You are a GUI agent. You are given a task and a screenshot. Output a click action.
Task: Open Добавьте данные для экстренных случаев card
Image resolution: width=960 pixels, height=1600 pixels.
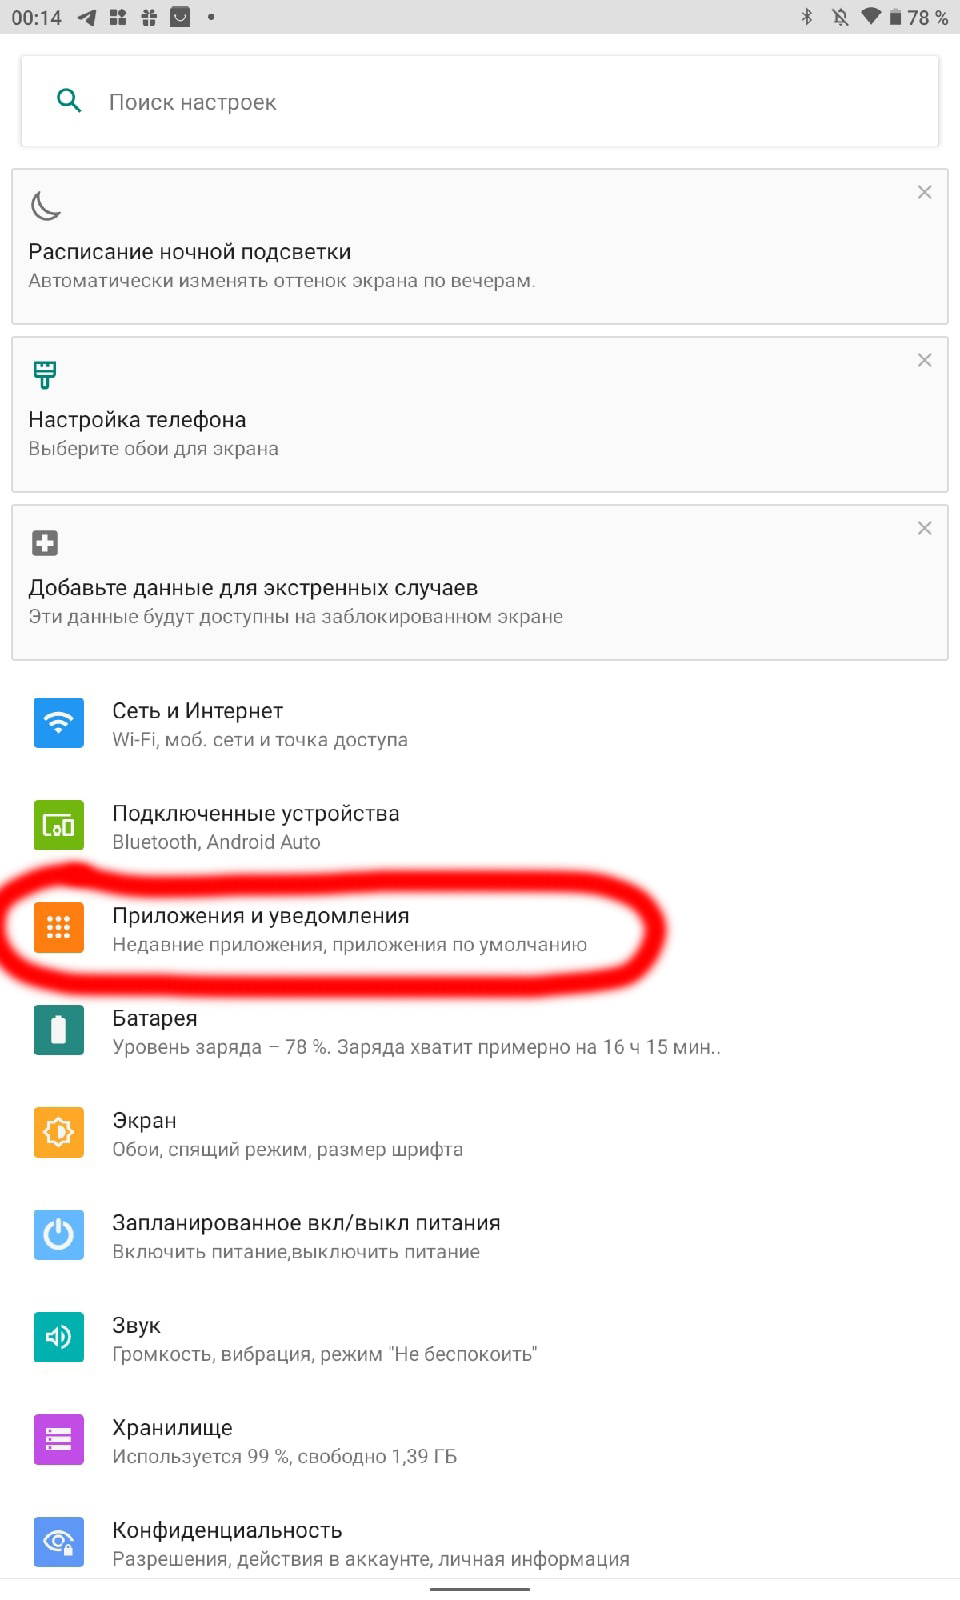[x=480, y=582]
